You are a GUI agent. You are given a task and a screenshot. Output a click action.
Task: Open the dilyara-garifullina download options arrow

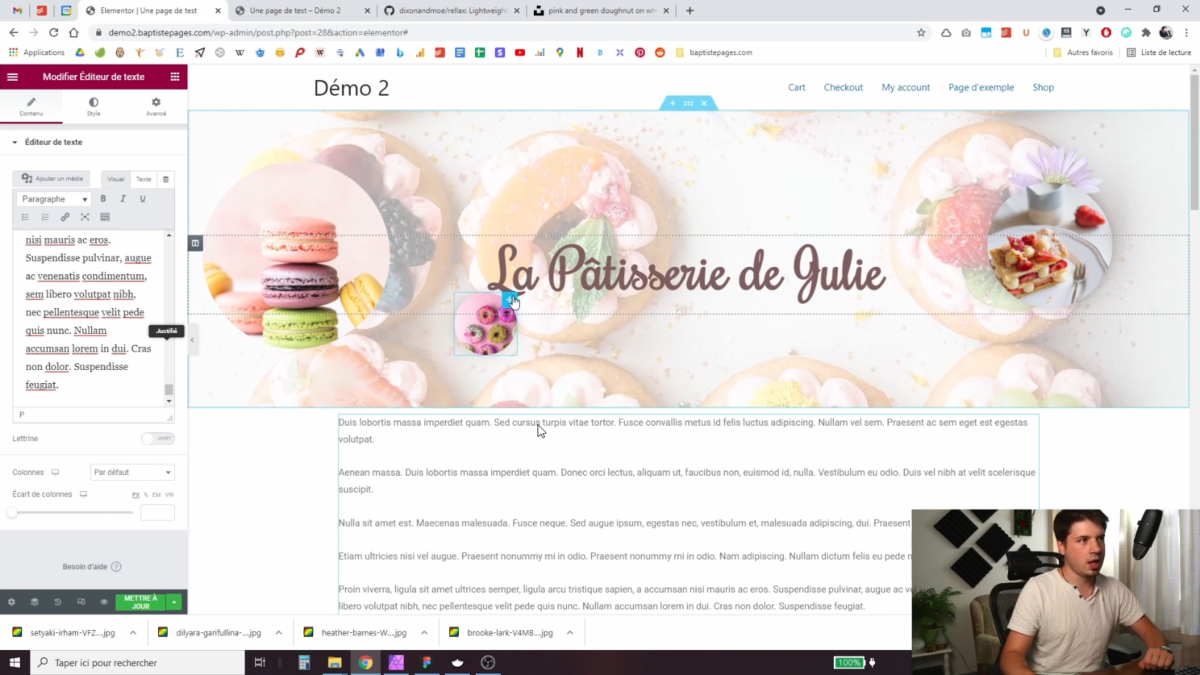(278, 632)
